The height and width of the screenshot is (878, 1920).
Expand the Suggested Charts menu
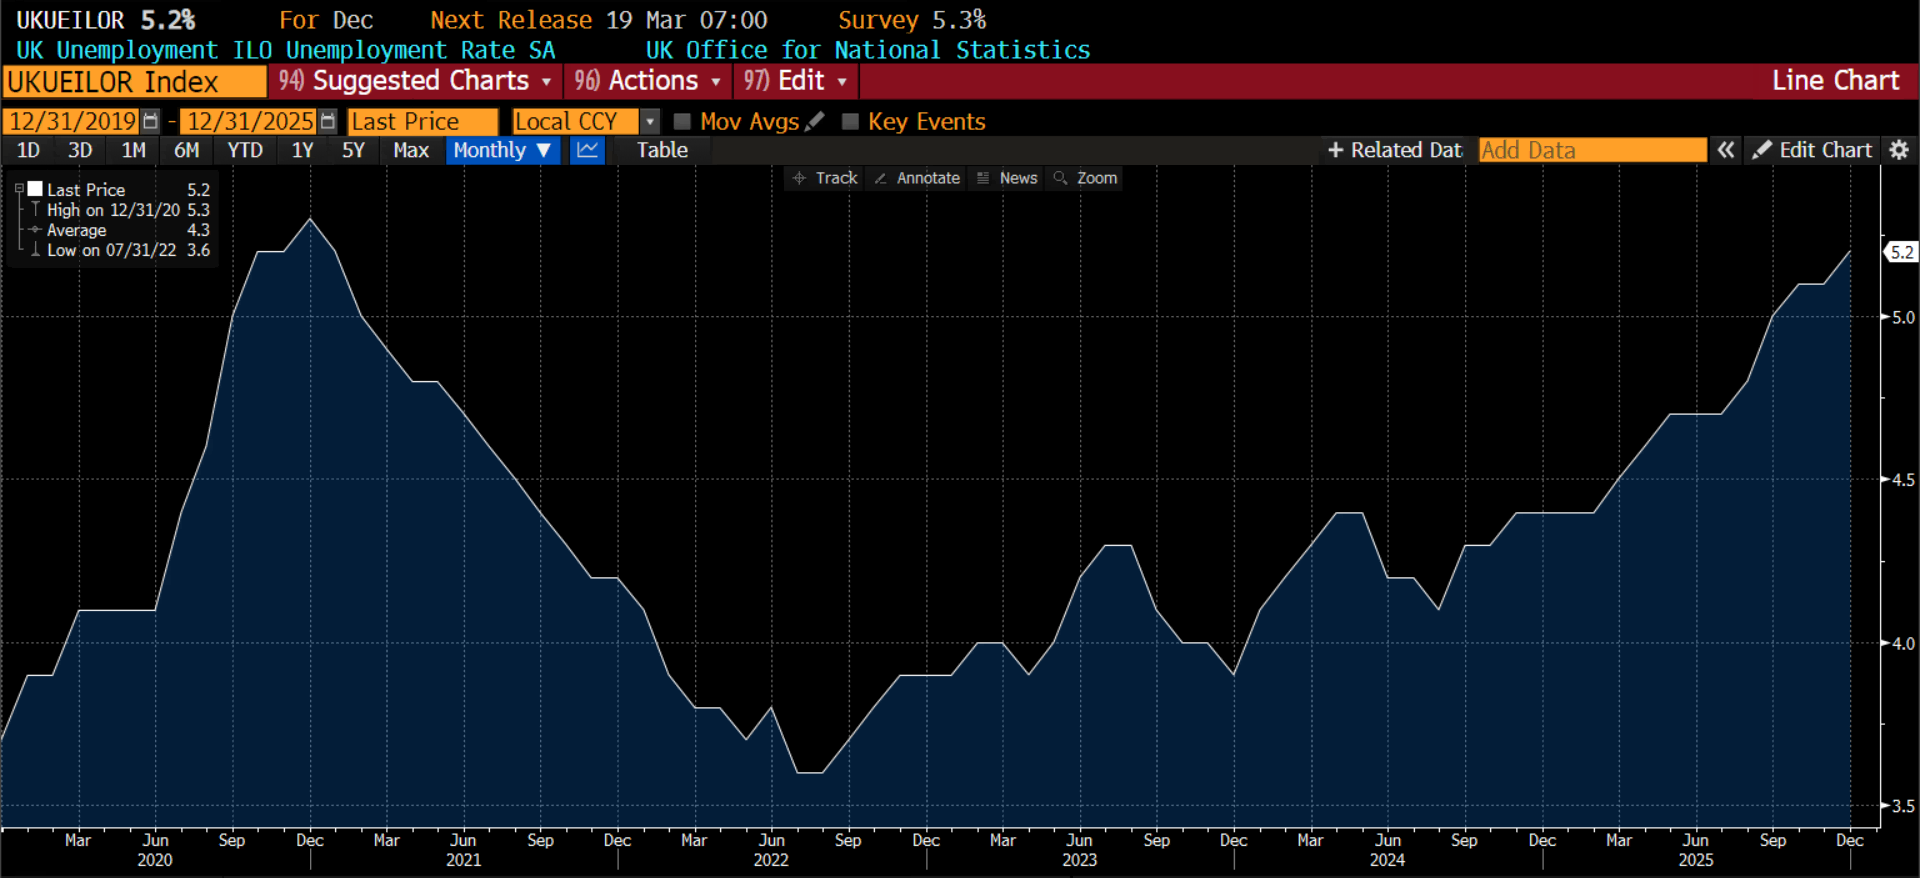coord(415,81)
